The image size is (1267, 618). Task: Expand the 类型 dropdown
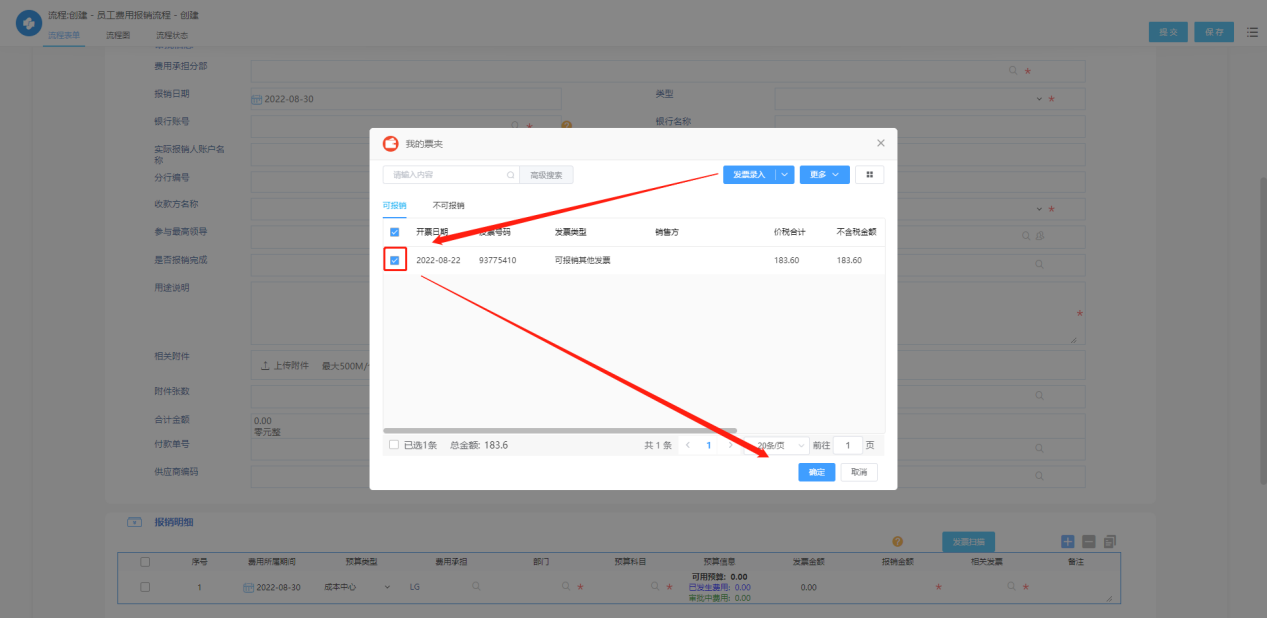pos(1039,99)
